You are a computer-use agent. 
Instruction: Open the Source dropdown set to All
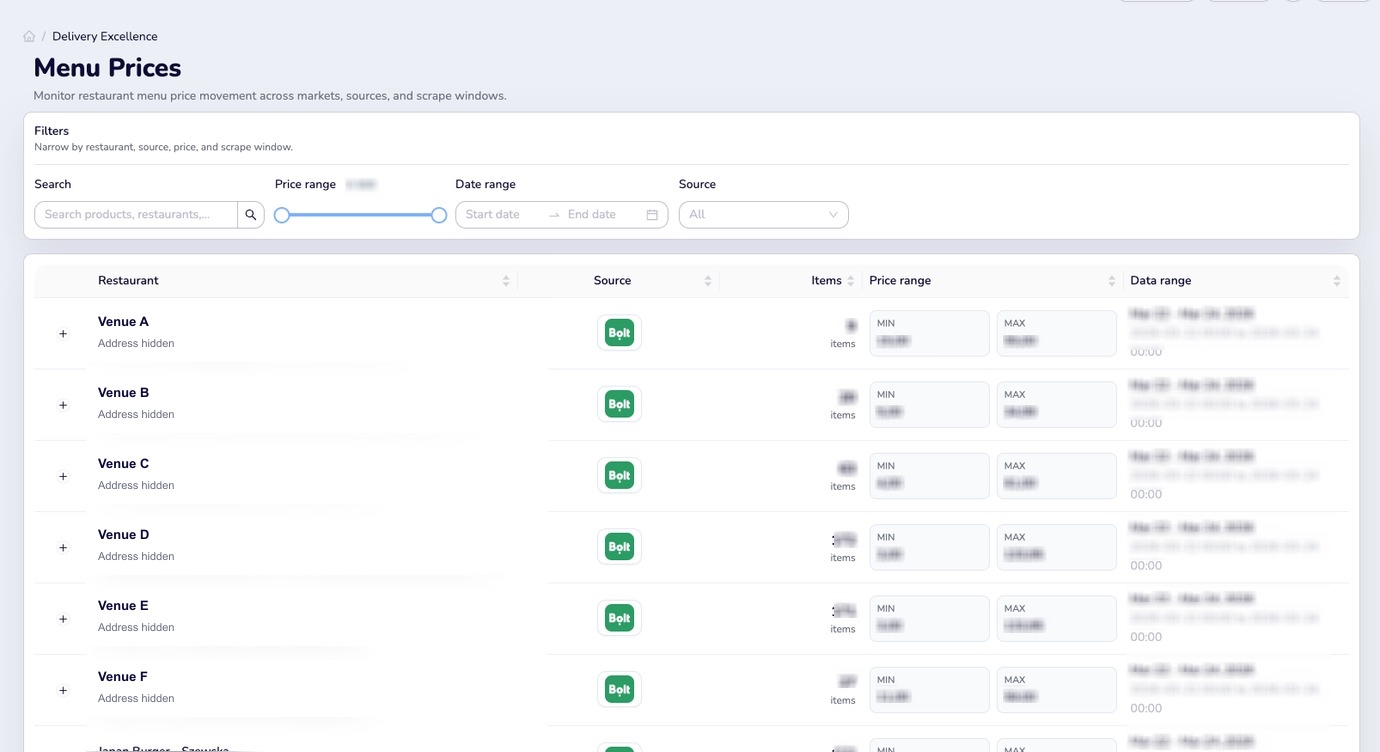pos(764,215)
